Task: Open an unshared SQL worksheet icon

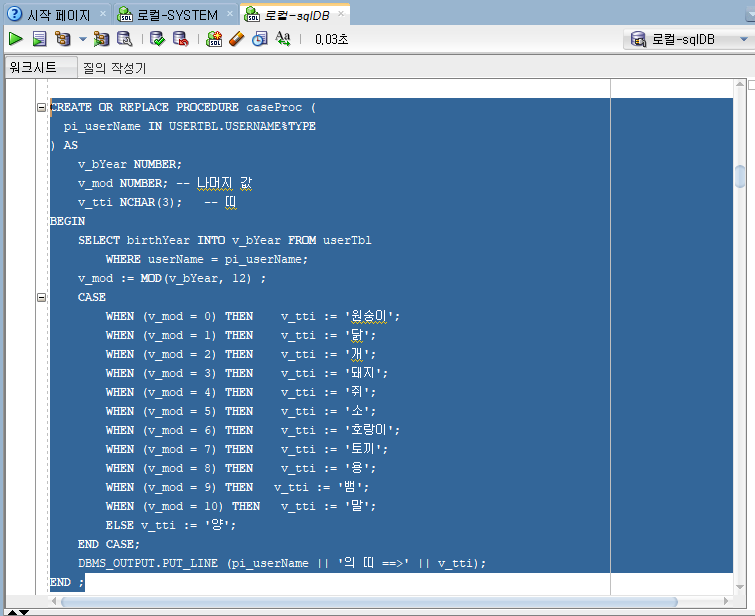Action: 214,39
